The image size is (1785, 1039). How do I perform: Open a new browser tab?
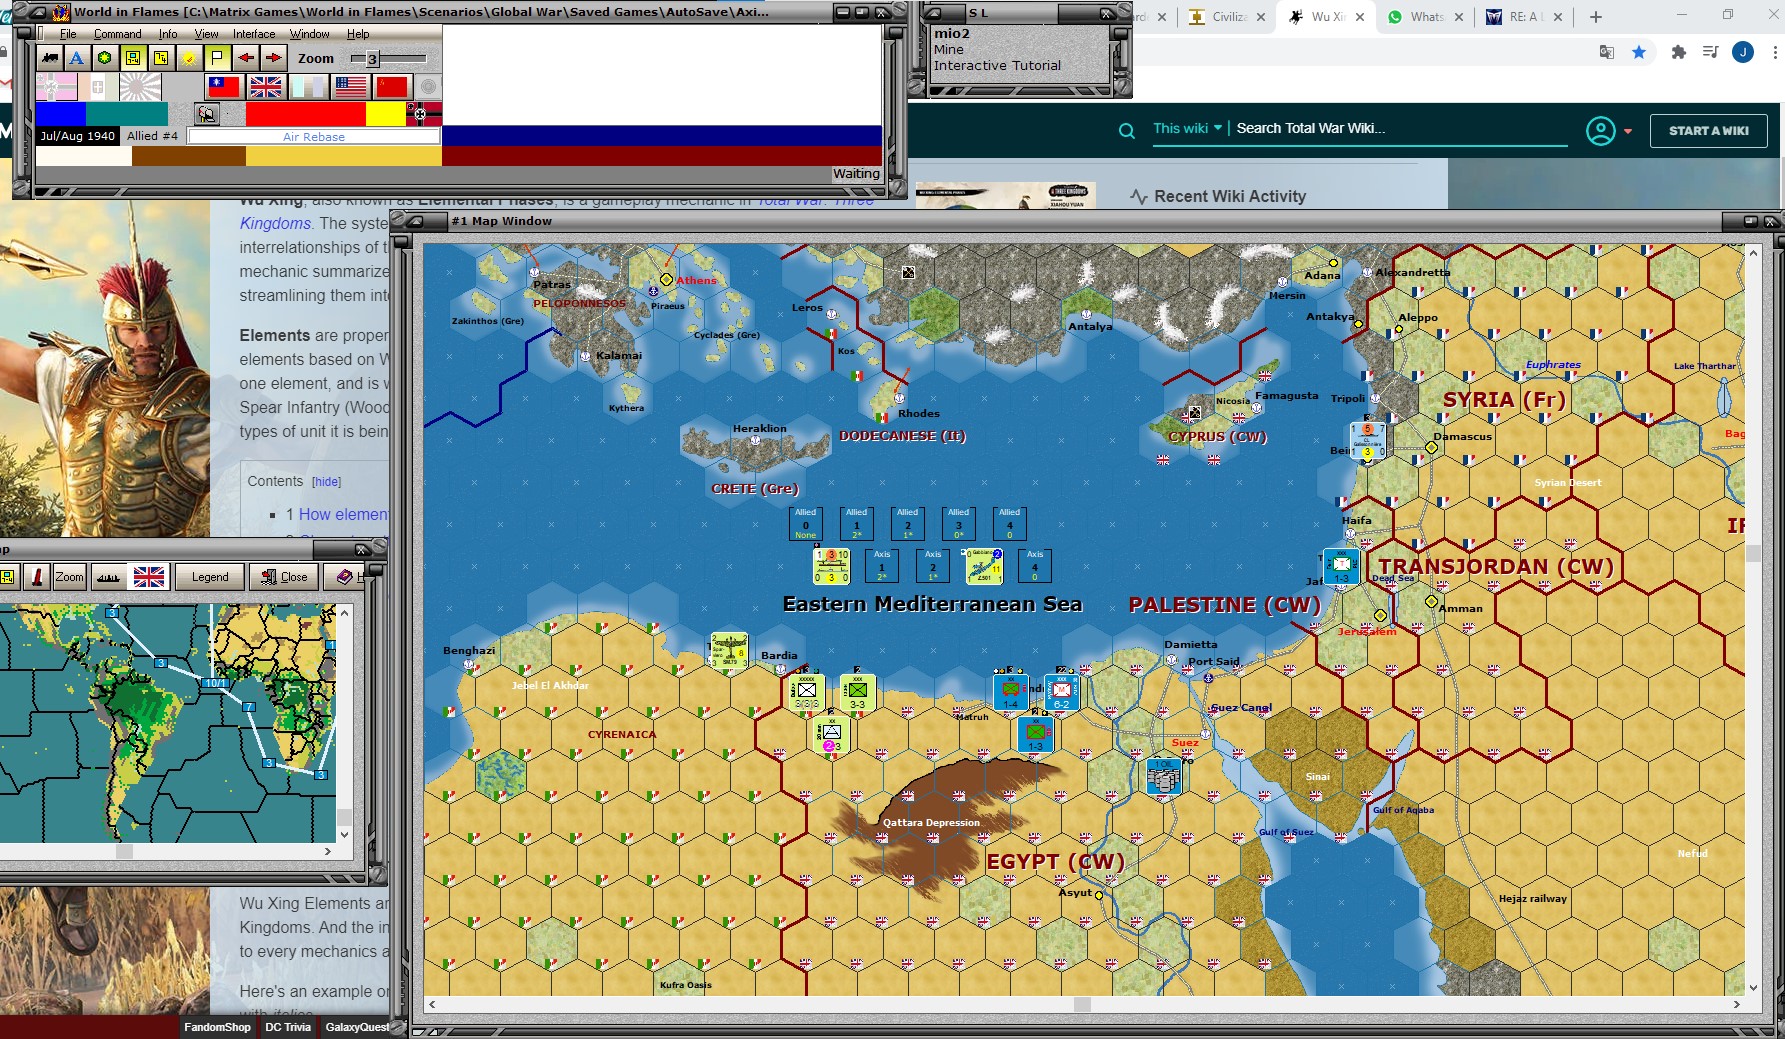1596,17
